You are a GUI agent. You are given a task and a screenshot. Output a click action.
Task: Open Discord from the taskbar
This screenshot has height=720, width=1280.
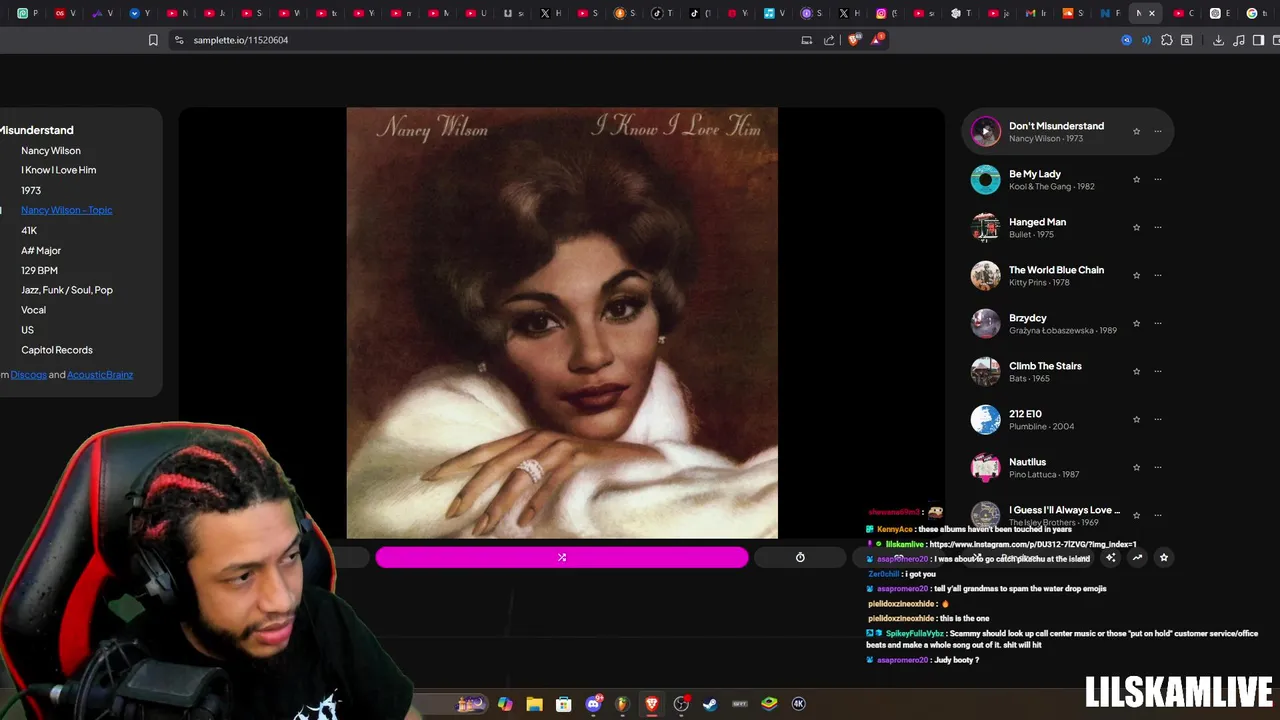(x=594, y=704)
